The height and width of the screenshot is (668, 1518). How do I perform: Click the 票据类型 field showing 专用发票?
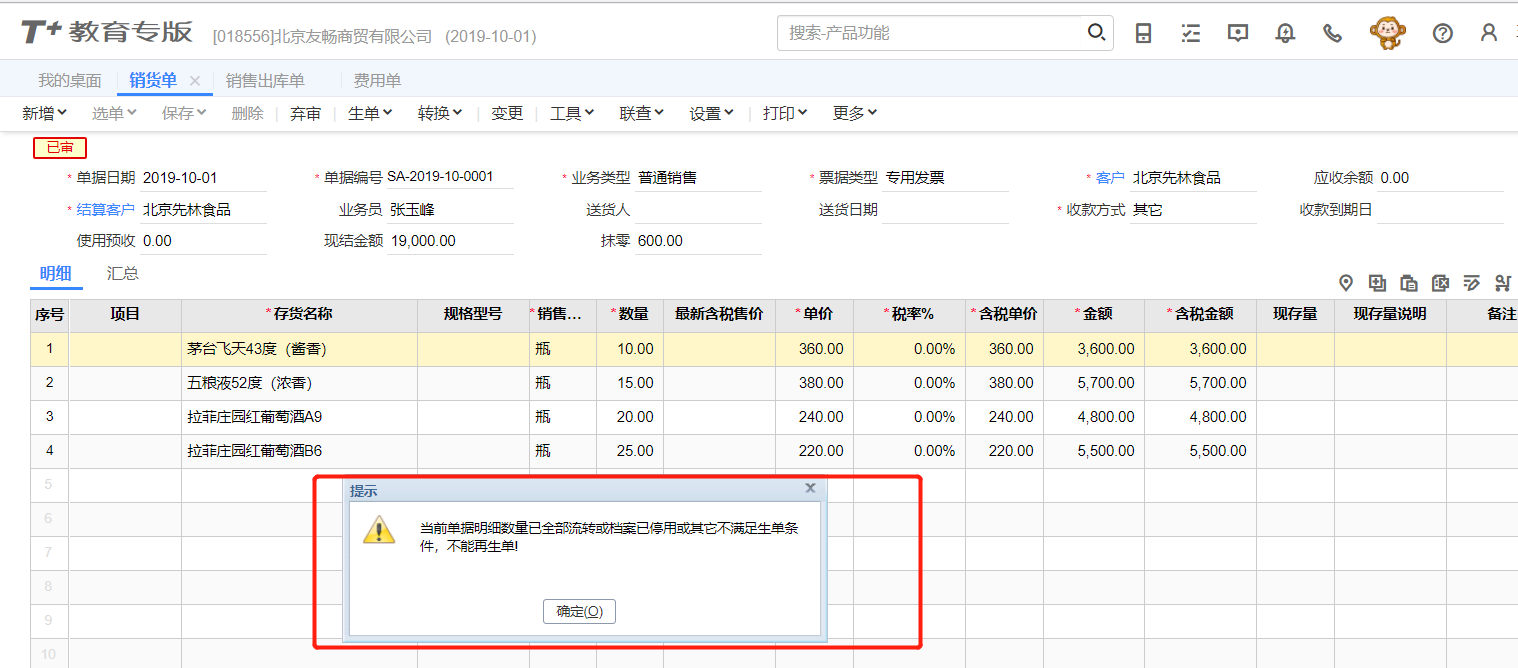tap(946, 178)
